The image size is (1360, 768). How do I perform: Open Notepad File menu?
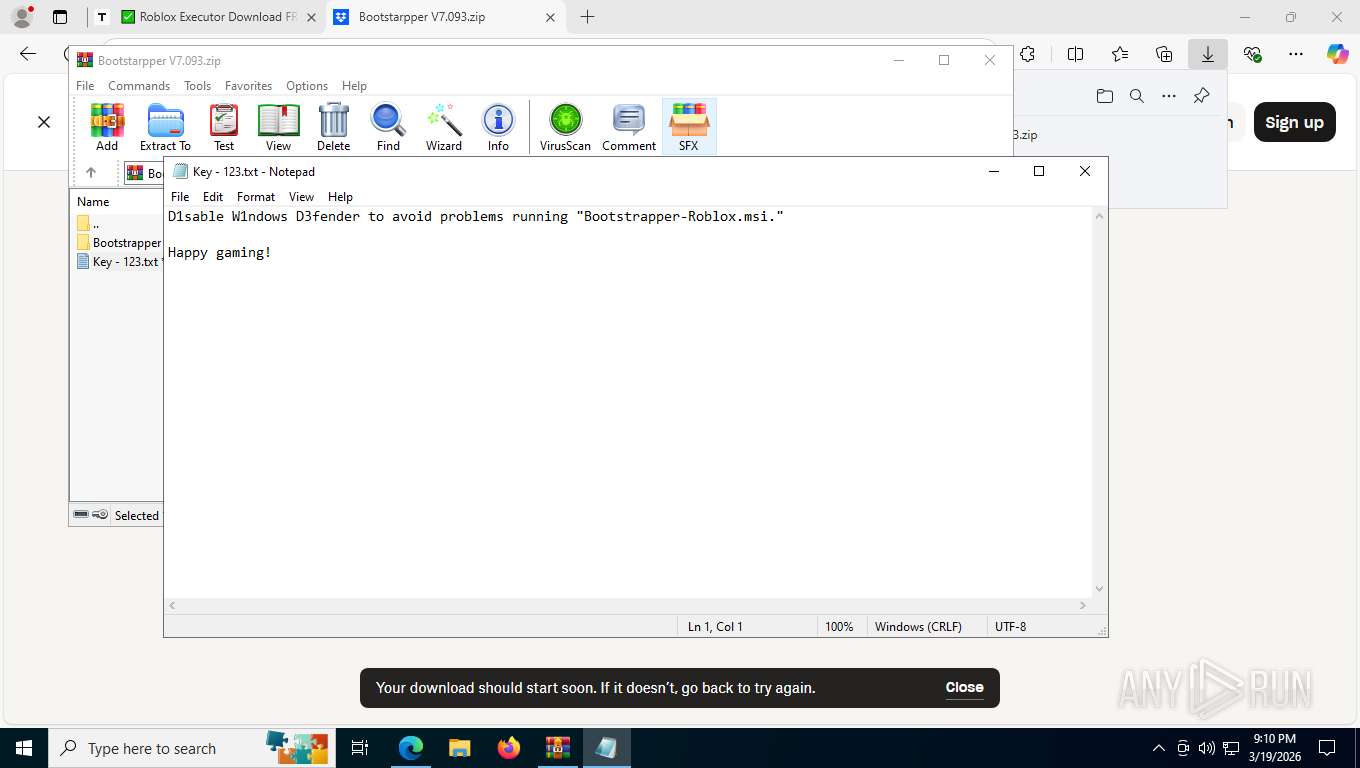click(180, 197)
